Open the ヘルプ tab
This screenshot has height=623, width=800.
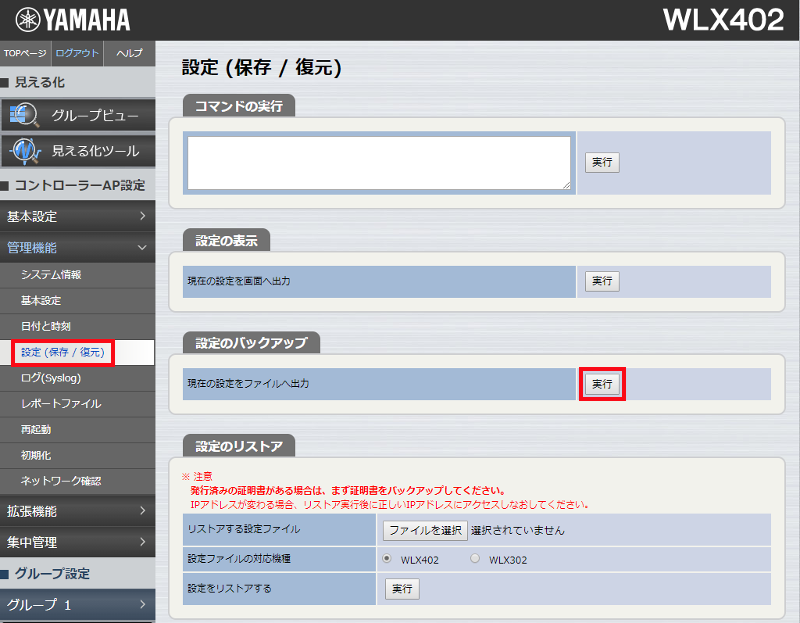tap(129, 53)
